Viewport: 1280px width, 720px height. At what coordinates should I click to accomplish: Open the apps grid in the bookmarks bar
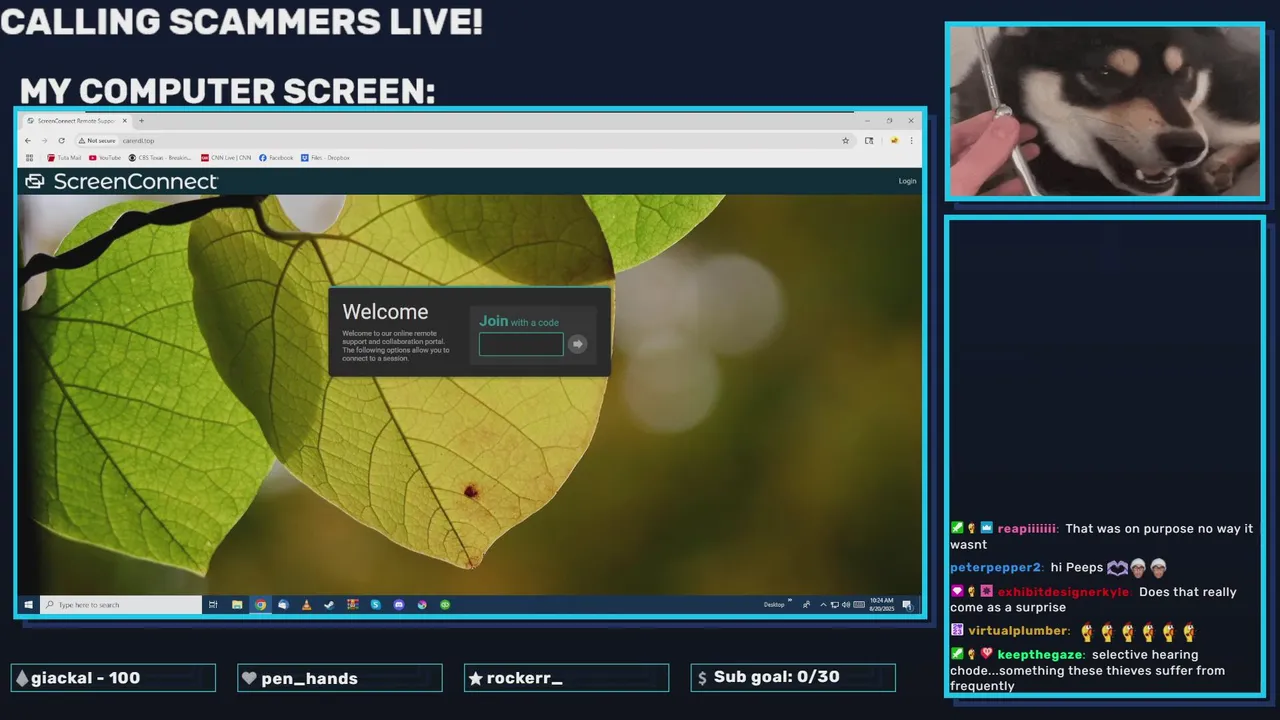[29, 158]
